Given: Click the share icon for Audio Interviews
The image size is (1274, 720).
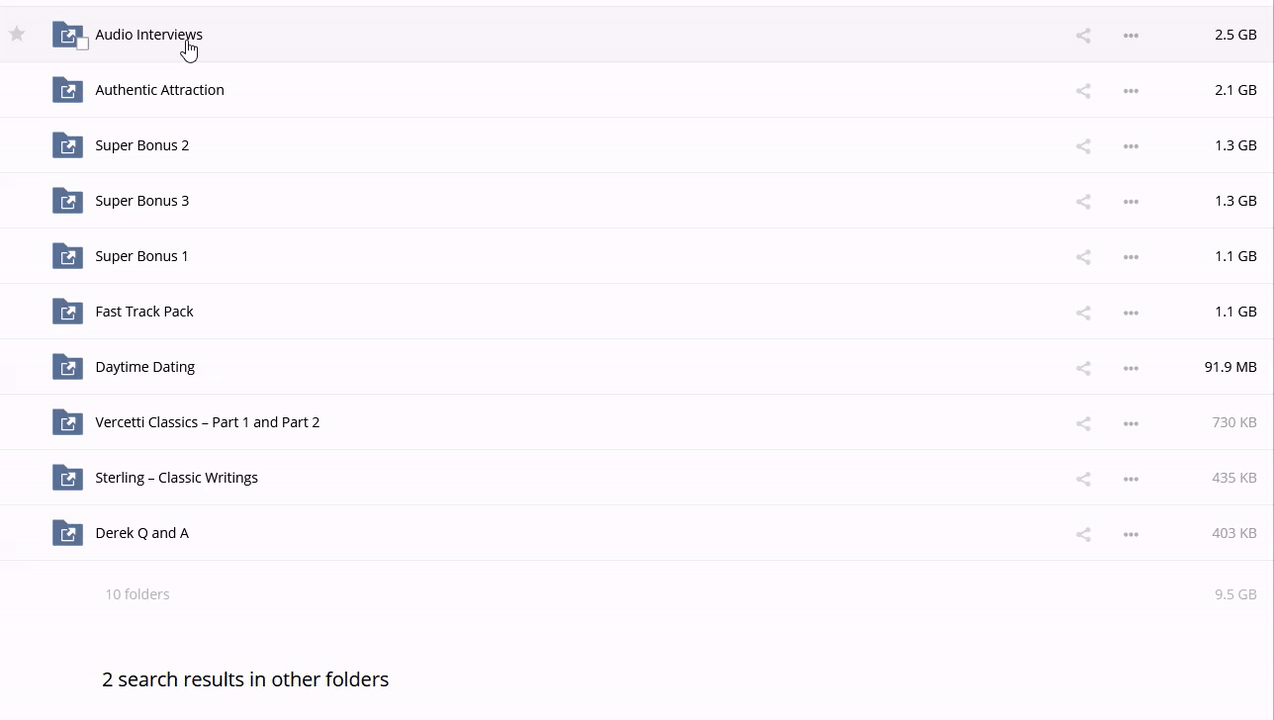Looking at the screenshot, I should coord(1083,35).
